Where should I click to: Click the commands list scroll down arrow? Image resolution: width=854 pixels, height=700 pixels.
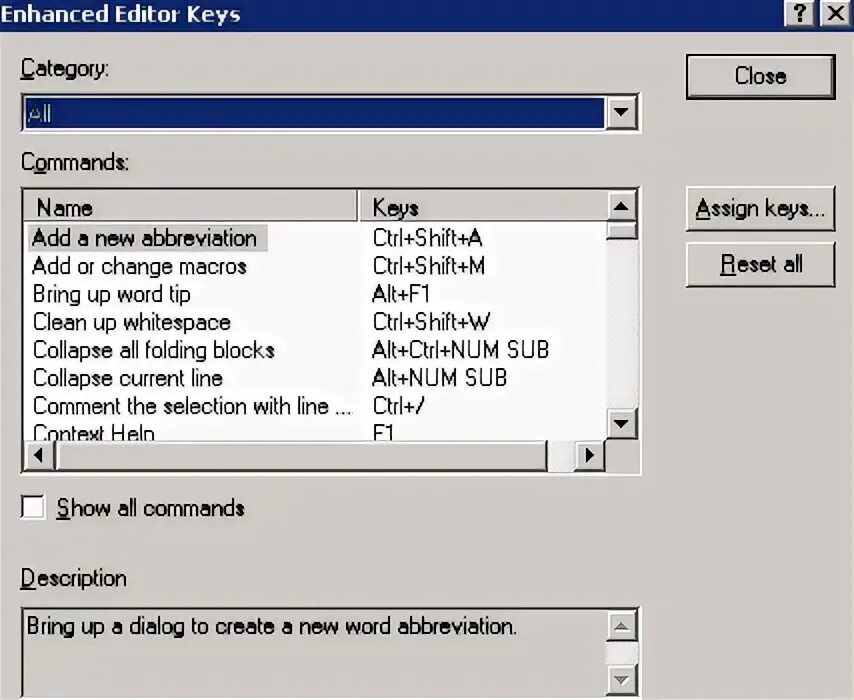(621, 423)
